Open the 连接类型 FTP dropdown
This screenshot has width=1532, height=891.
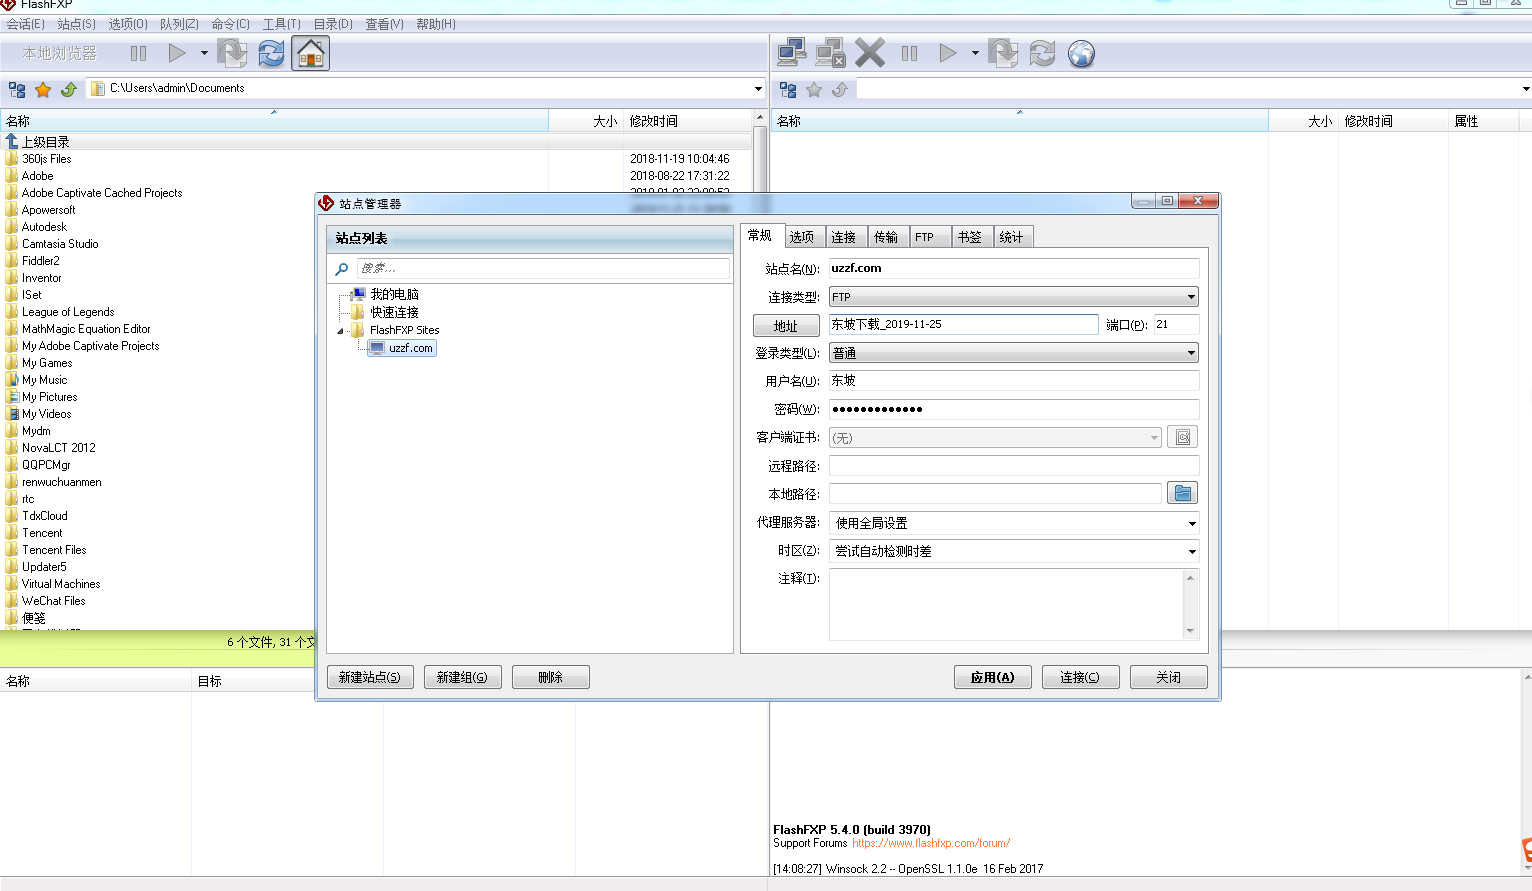pos(1014,297)
